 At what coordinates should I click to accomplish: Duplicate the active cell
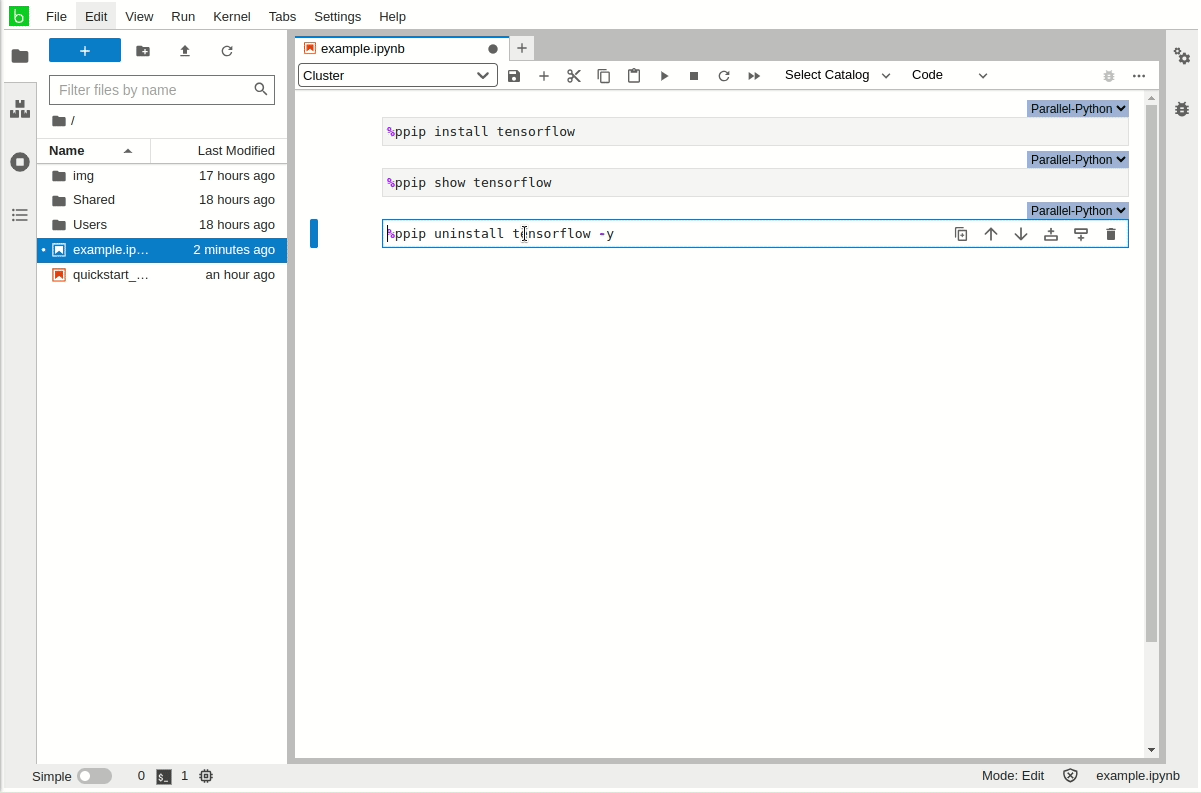961,234
